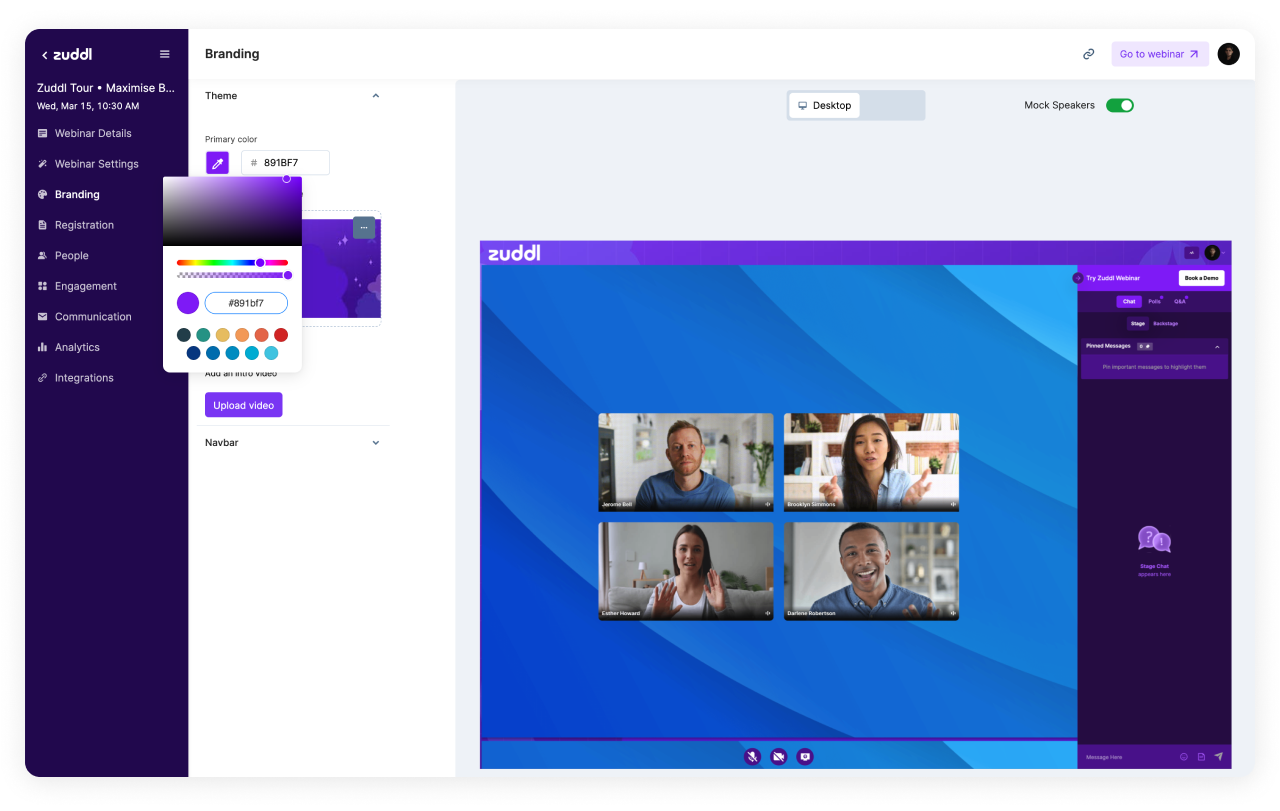Switch to the Q&A tab
1280x811 pixels.
[x=1180, y=301]
